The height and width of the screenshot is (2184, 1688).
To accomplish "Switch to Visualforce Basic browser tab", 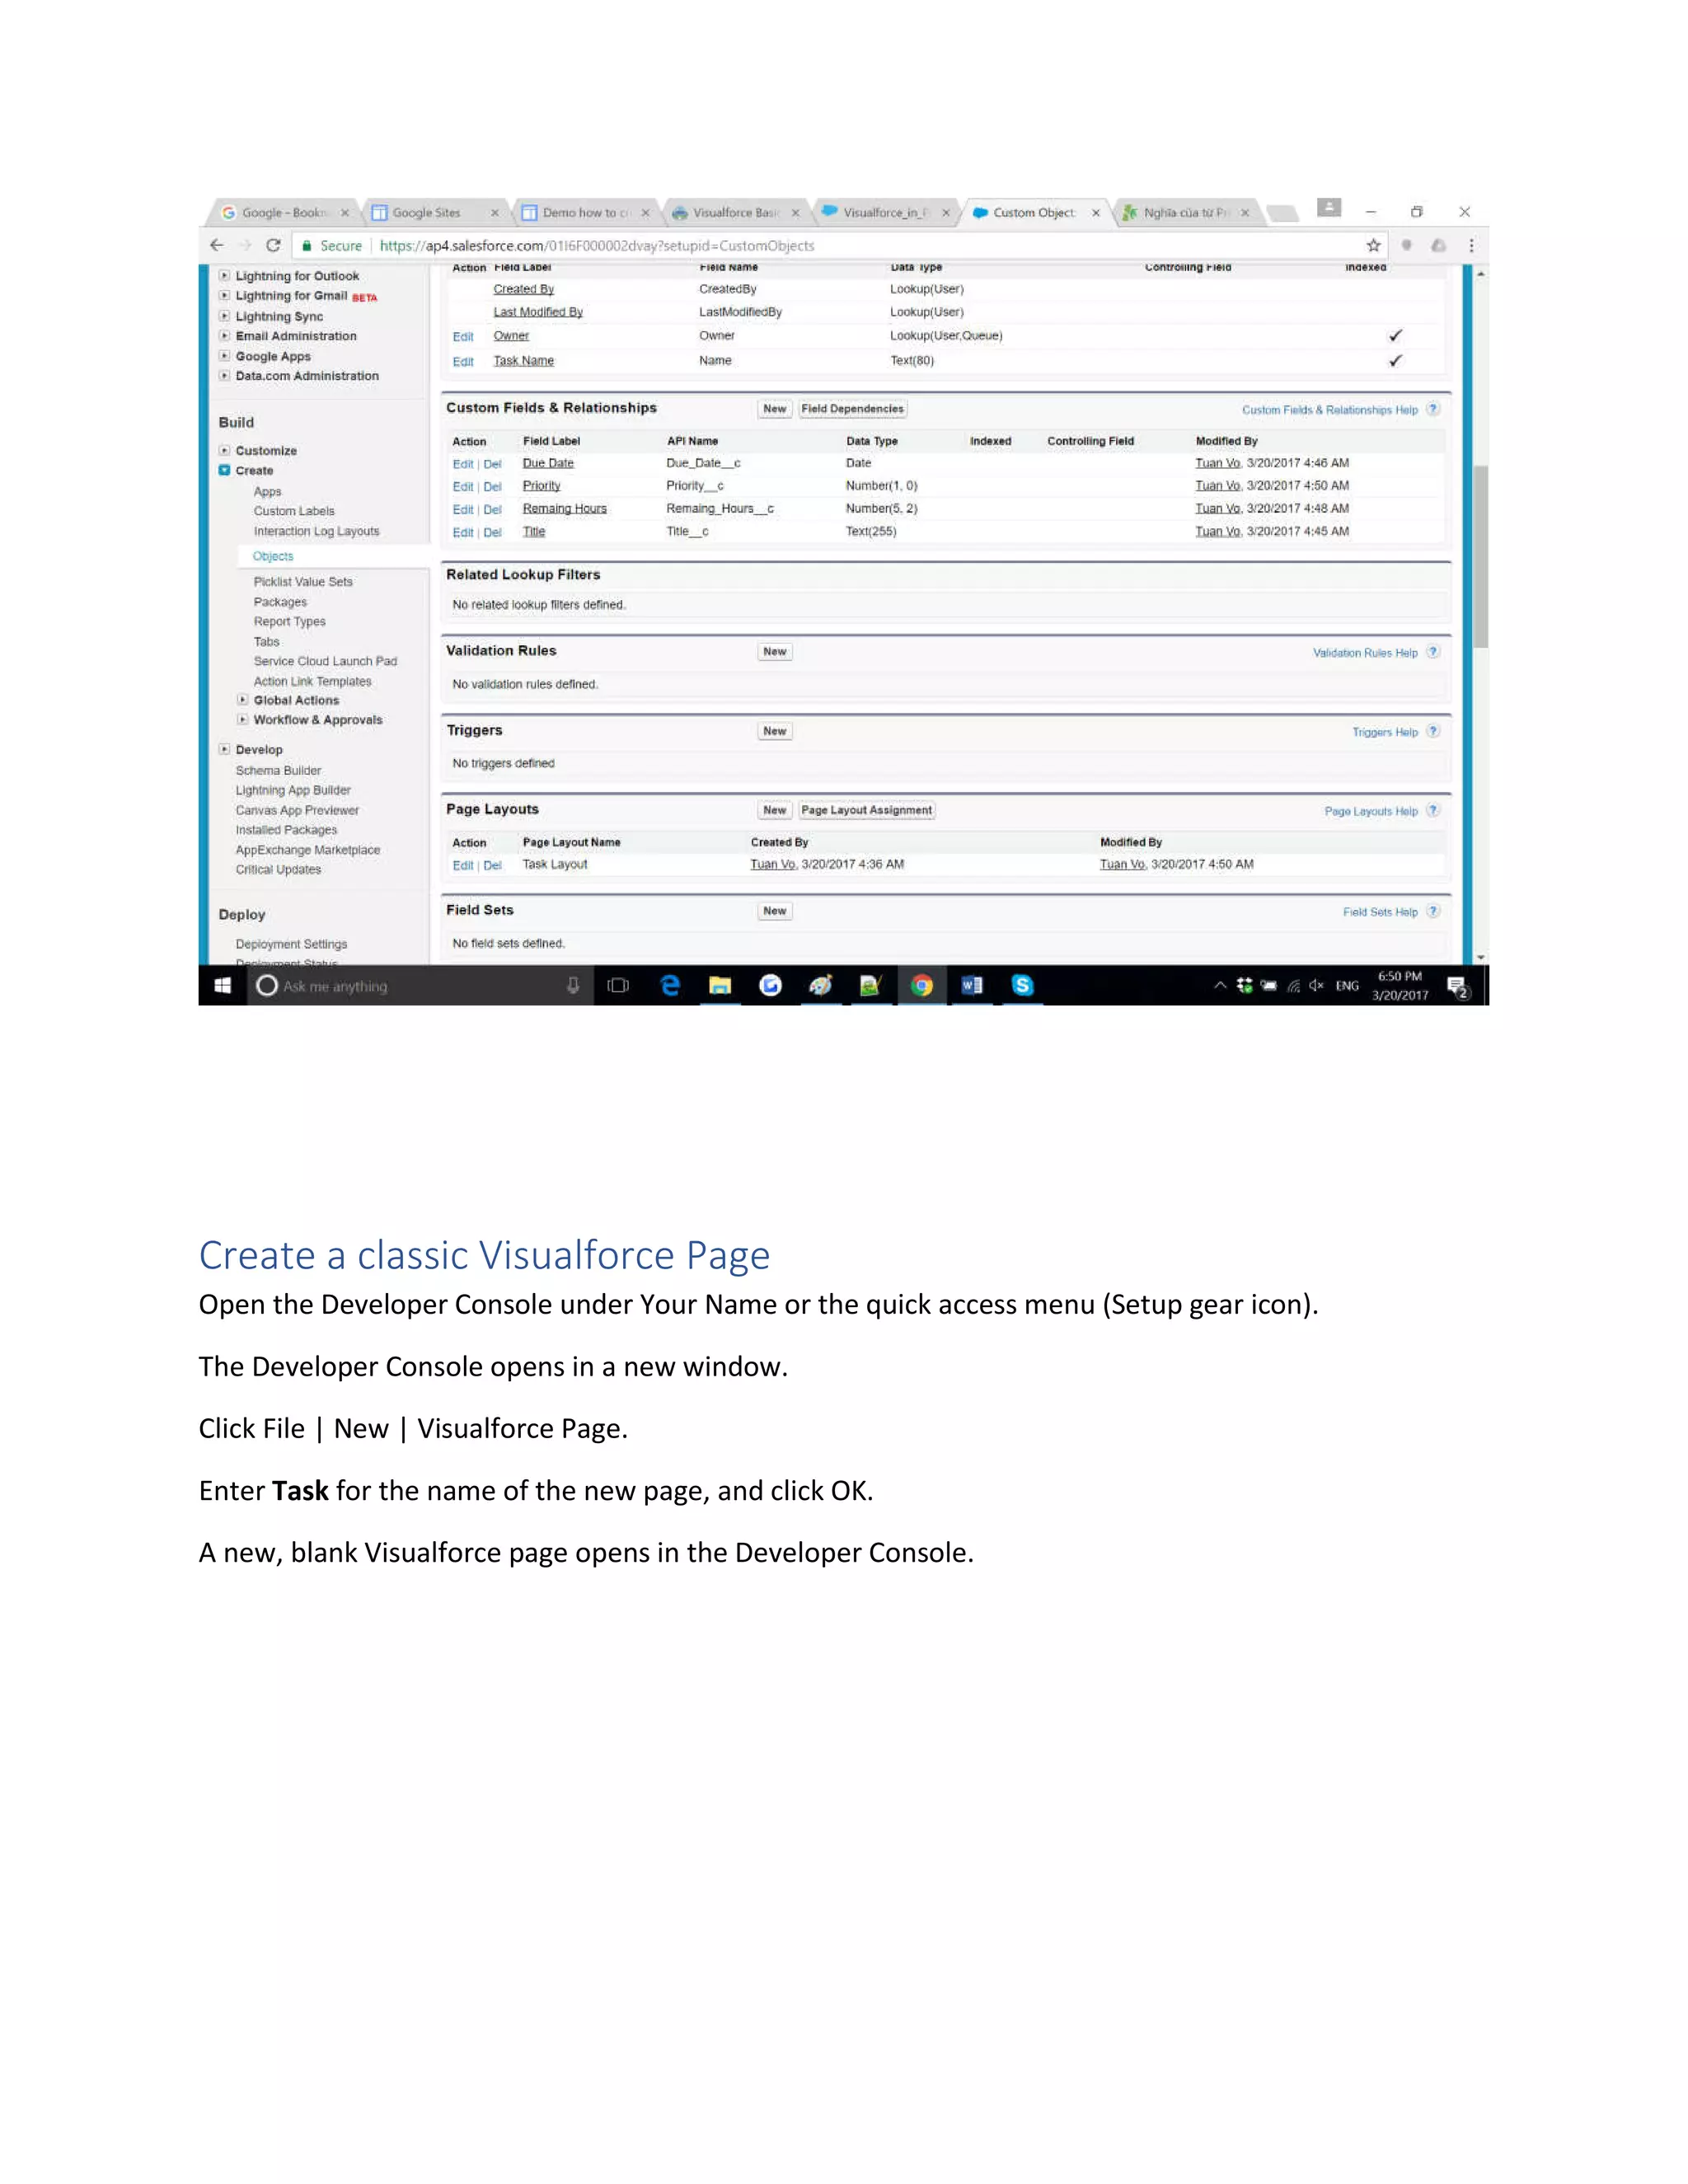I will [x=735, y=213].
